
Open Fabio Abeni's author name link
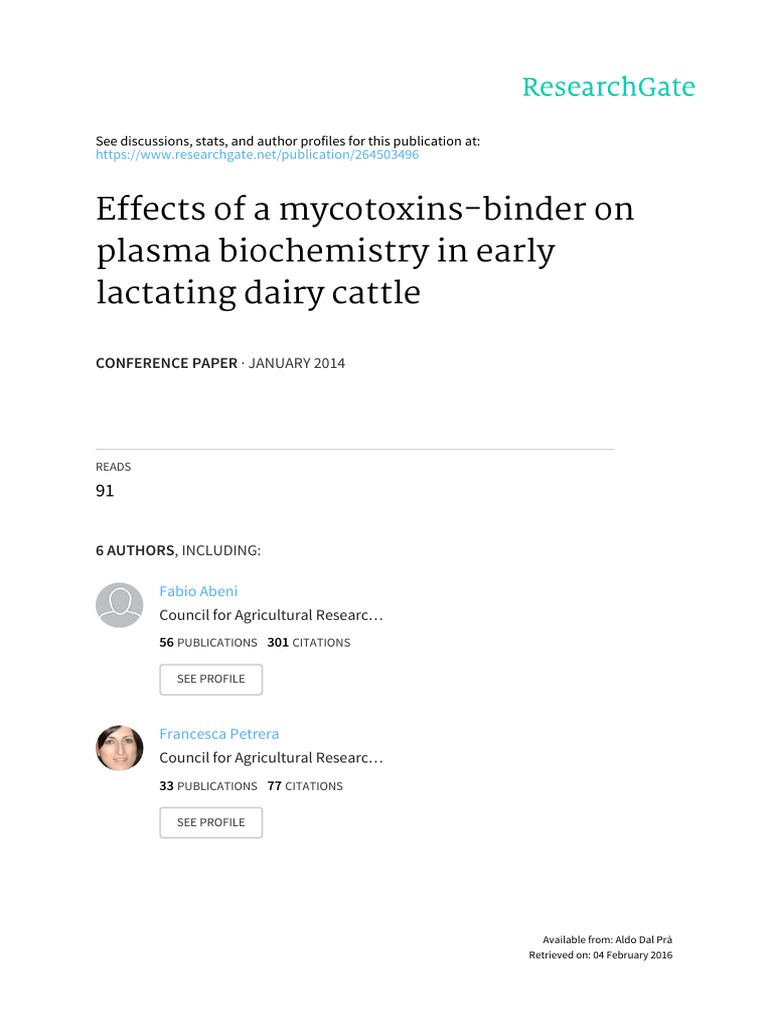click(x=198, y=591)
